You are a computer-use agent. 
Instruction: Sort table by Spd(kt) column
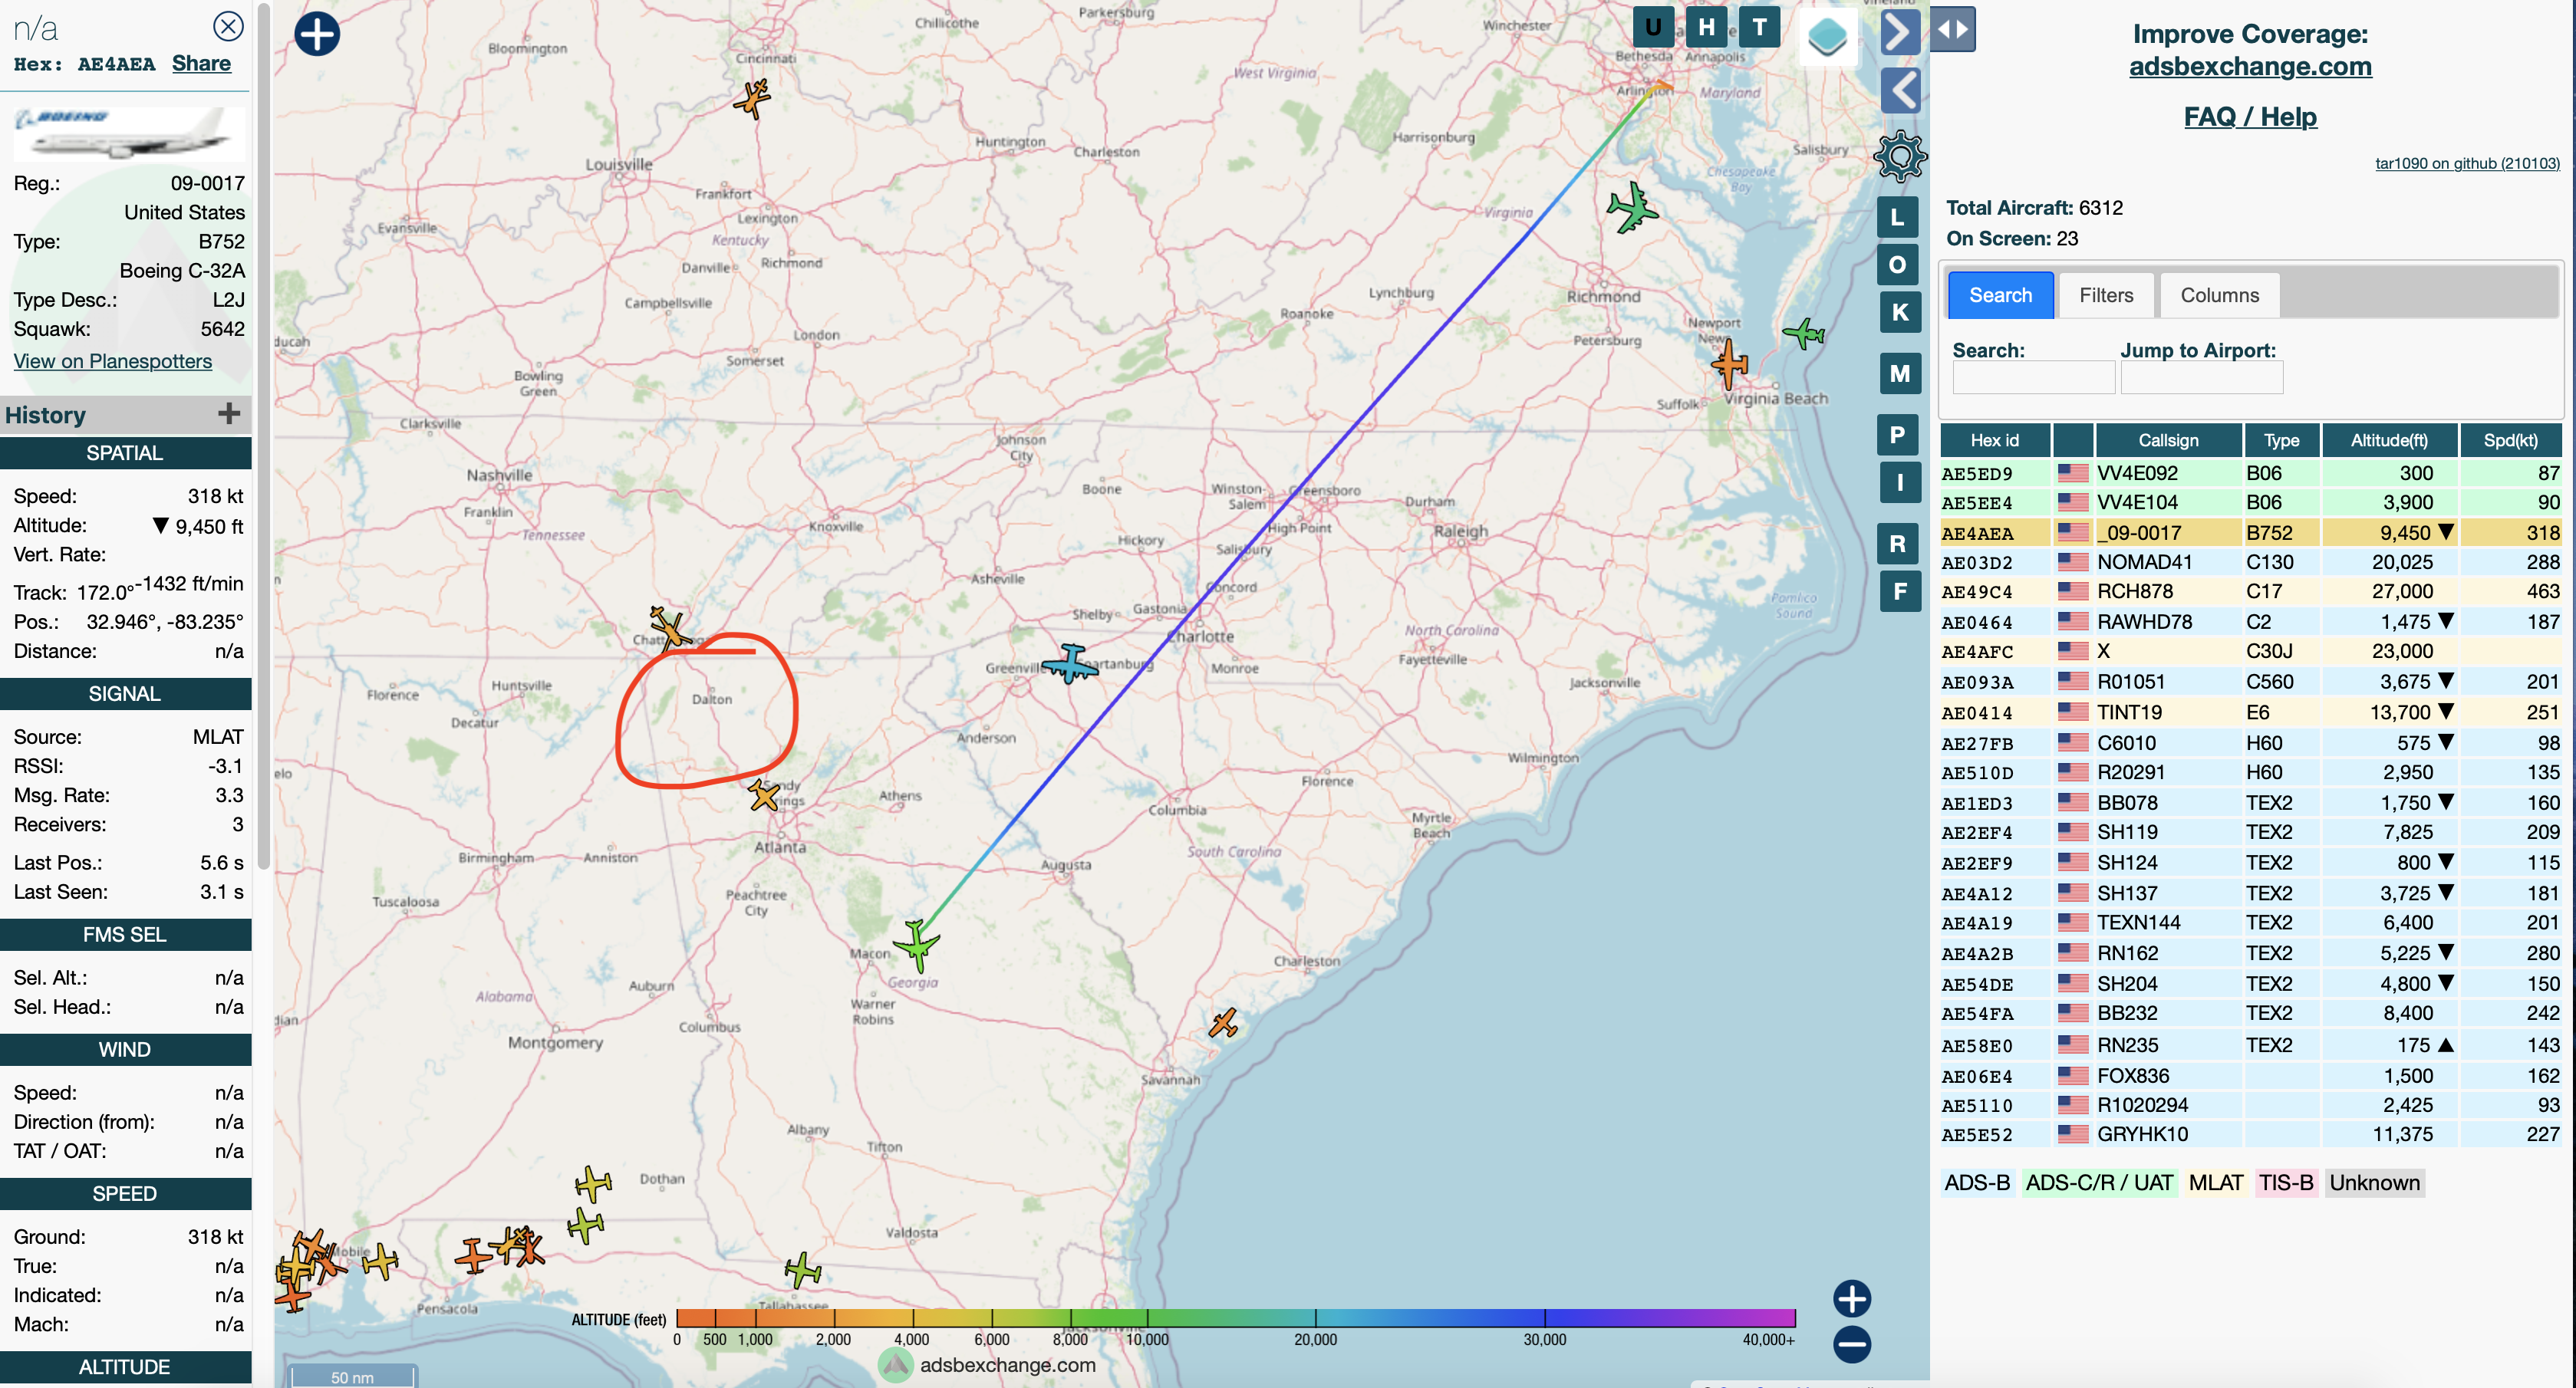tap(2510, 440)
